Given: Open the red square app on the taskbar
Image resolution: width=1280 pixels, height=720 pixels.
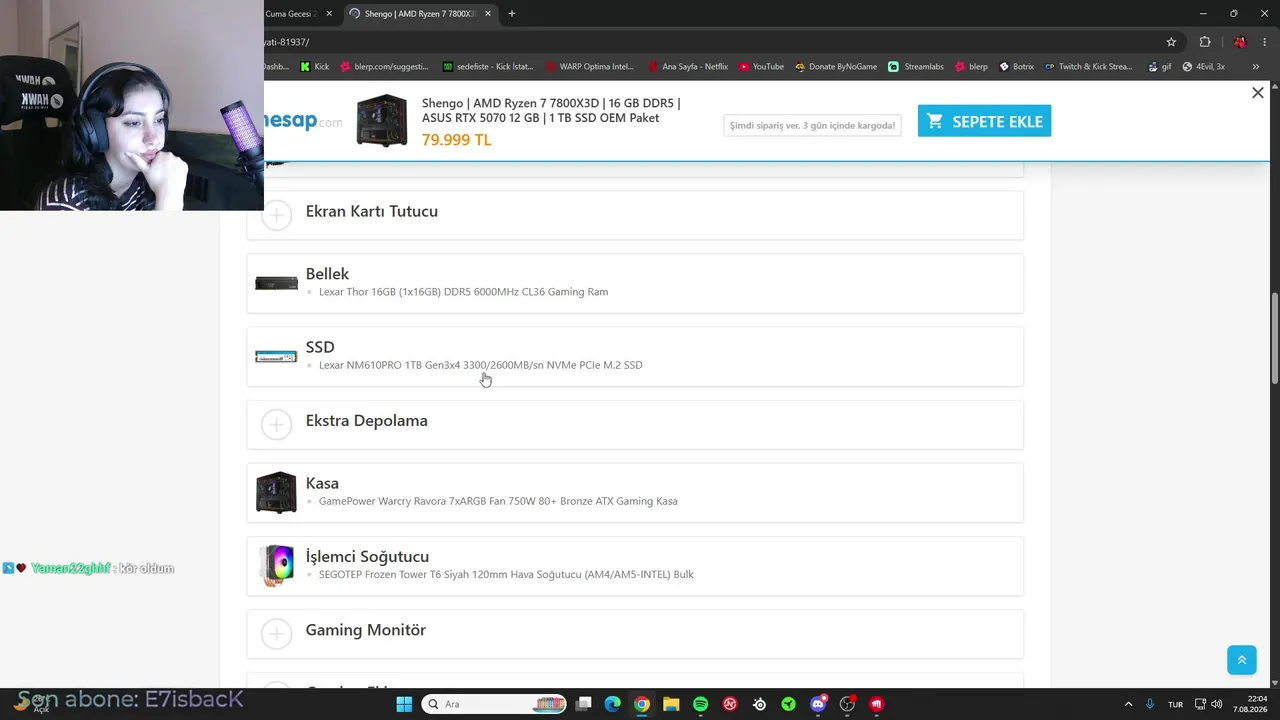Looking at the screenshot, I should (x=877, y=704).
